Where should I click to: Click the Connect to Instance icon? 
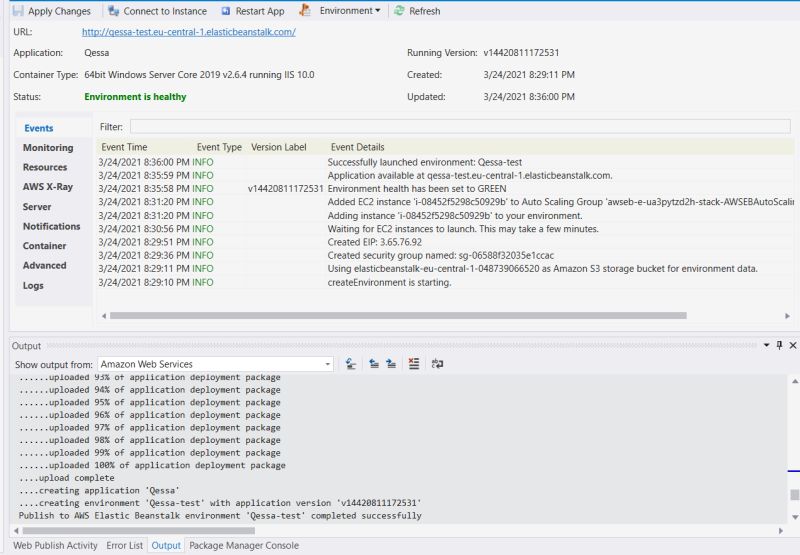pyautogui.click(x=114, y=11)
